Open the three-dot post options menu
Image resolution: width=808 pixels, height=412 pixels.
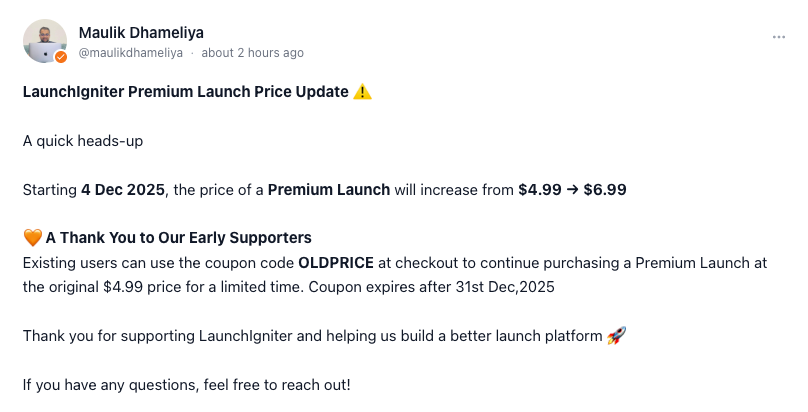[x=779, y=37]
